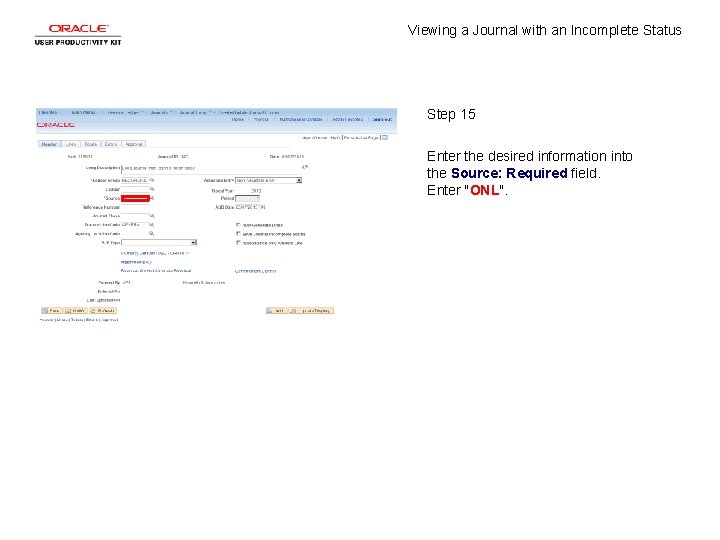Open the Main Menu breadcrumb
Image resolution: width=720 pixels, height=540 pixels.
click(84, 112)
